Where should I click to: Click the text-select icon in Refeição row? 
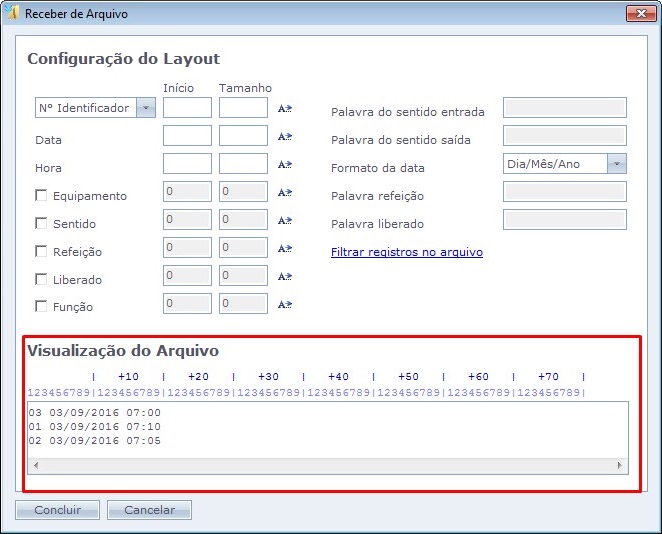pyautogui.click(x=284, y=249)
